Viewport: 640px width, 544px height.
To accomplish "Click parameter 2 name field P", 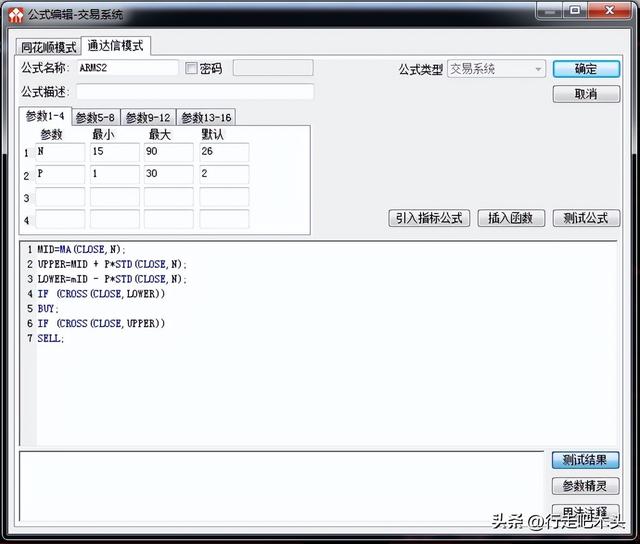I will (60, 174).
